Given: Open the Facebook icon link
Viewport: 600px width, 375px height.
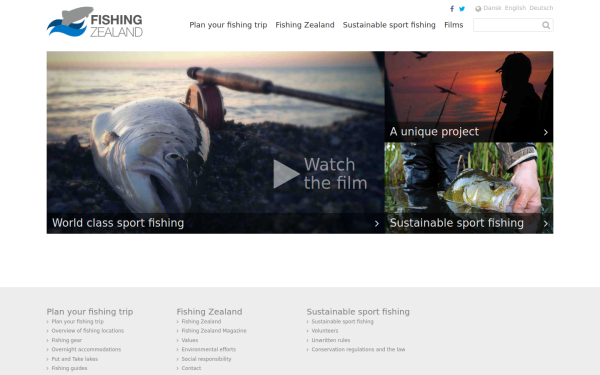Looking at the screenshot, I should (x=452, y=8).
